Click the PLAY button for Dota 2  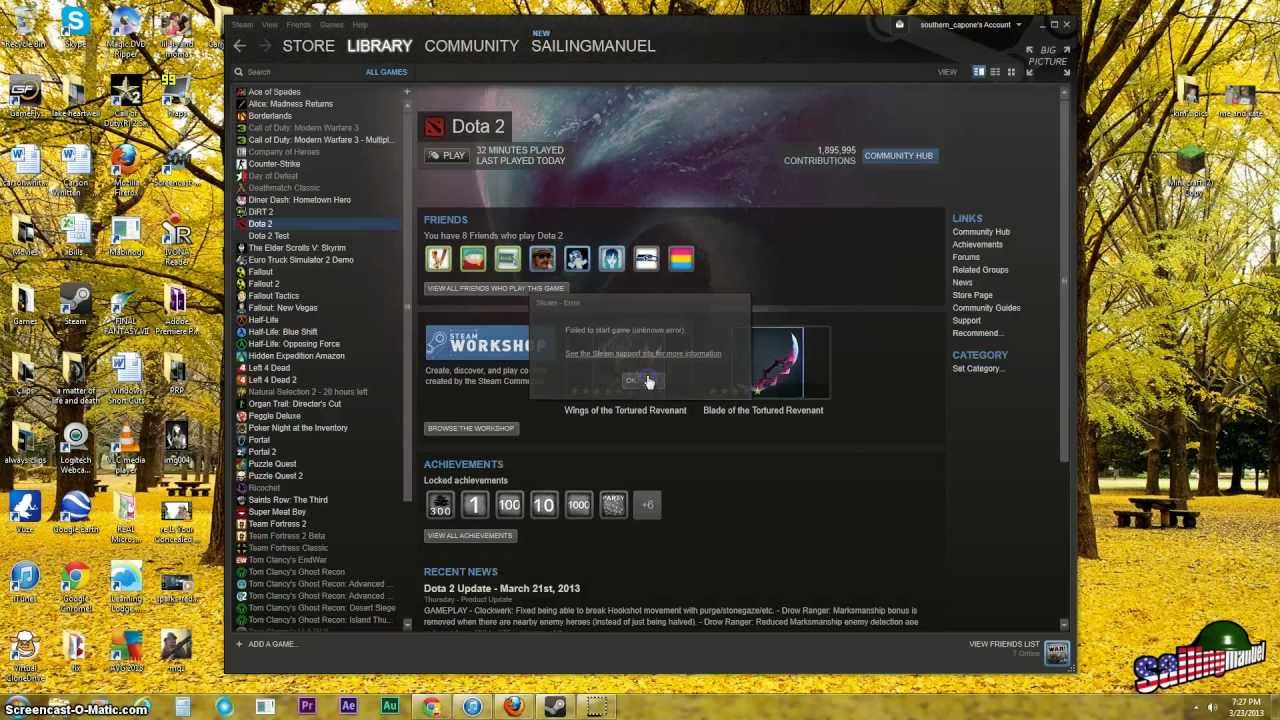(445, 156)
